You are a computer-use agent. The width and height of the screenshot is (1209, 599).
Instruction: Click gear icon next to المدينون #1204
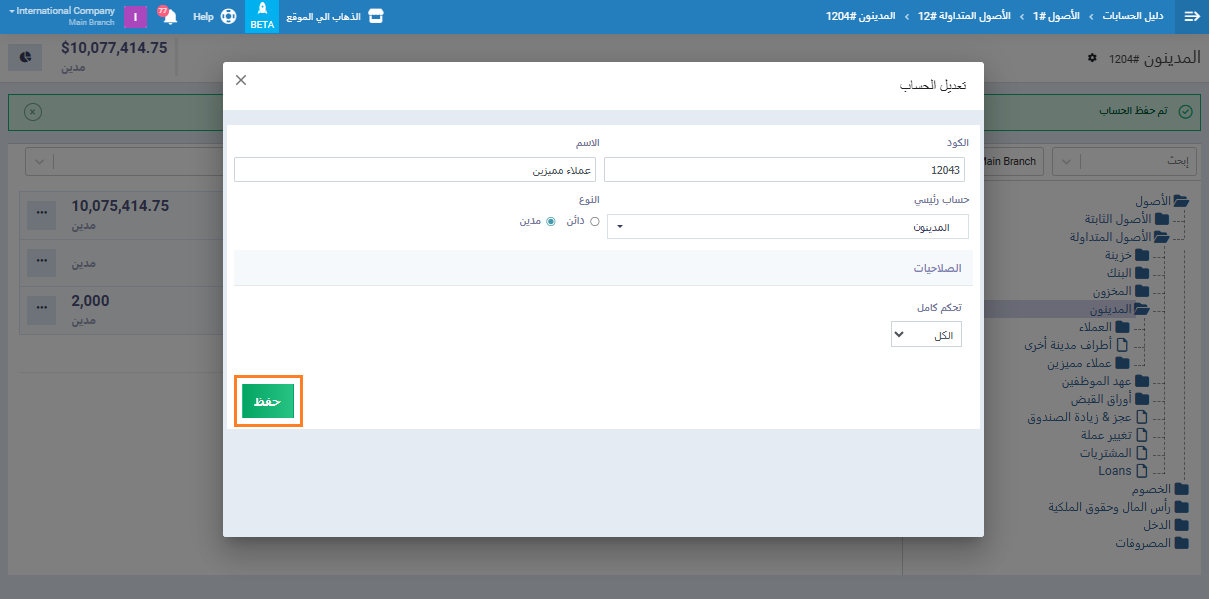coord(1092,58)
